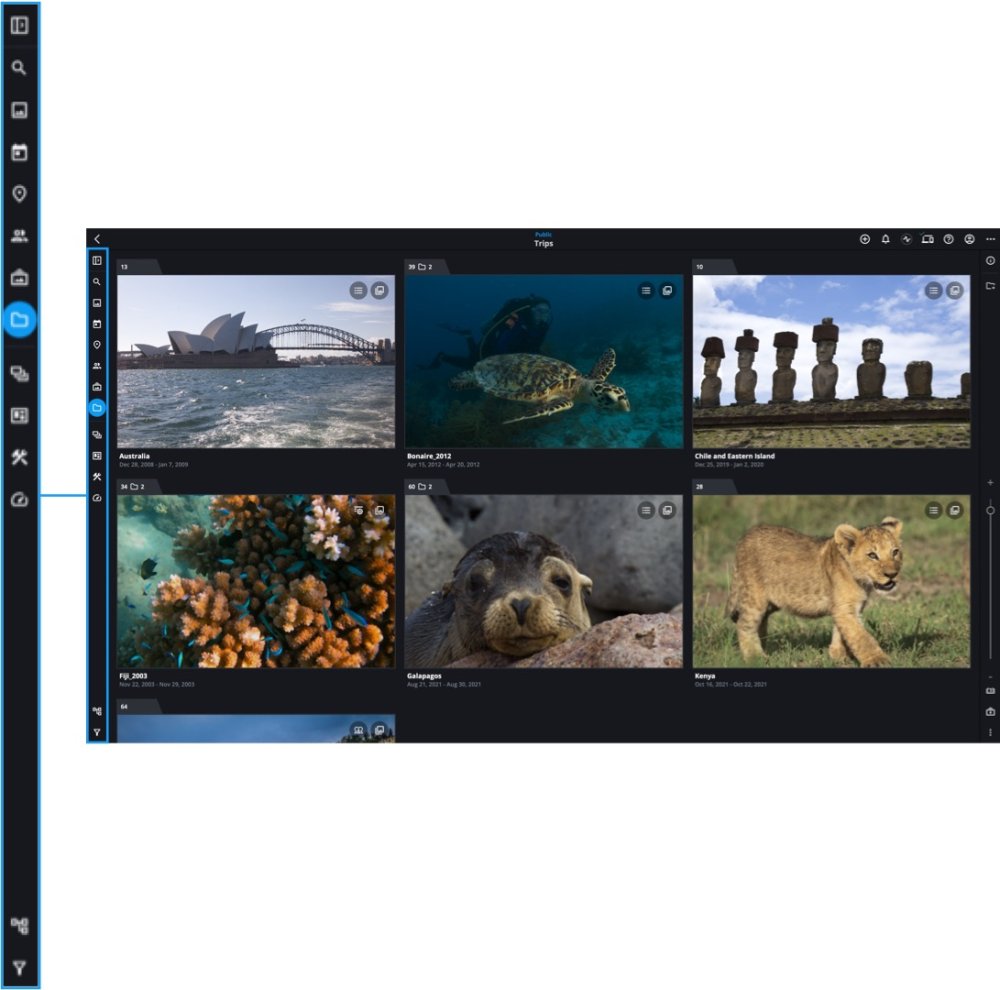Click the "Aug 21, 2021 - Aug 30, 2021" date text
This screenshot has width=1000, height=990.
(444, 684)
